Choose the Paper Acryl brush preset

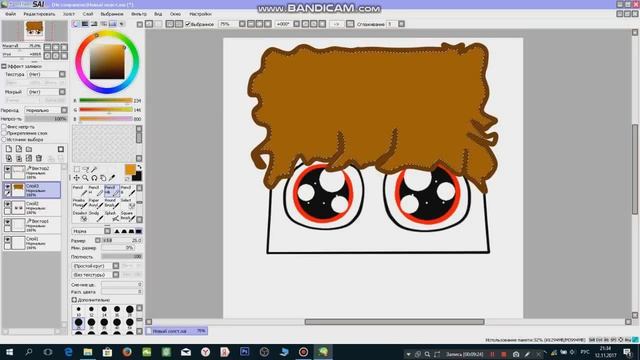click(96, 203)
